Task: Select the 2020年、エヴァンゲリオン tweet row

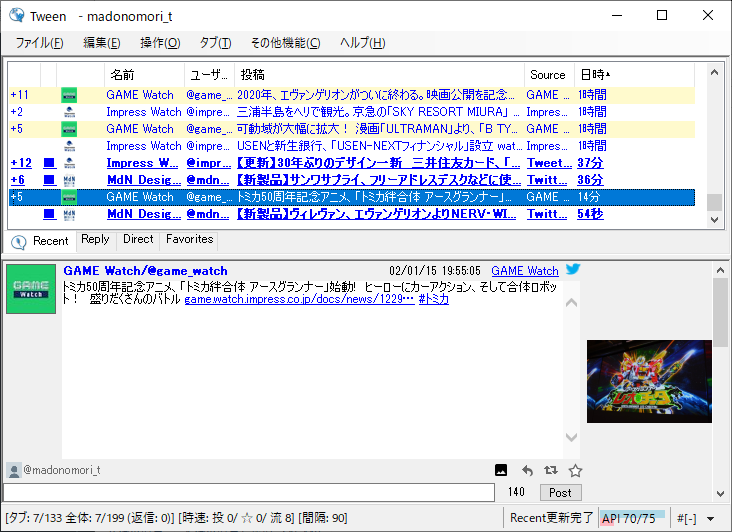Action: tap(352, 95)
